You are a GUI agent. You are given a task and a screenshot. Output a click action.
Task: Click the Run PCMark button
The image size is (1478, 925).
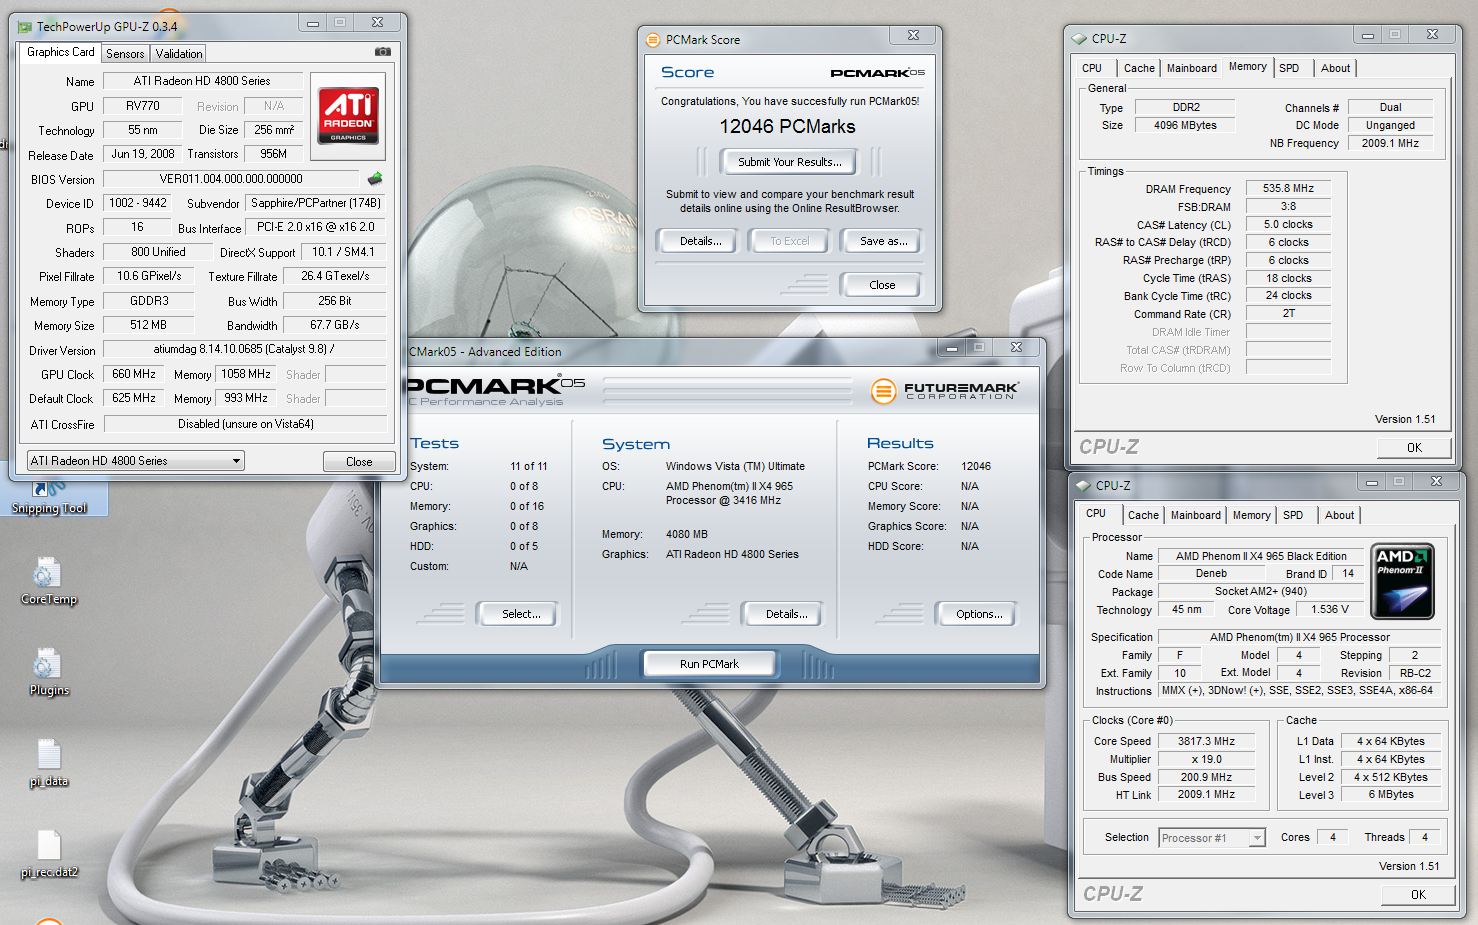[x=709, y=664]
